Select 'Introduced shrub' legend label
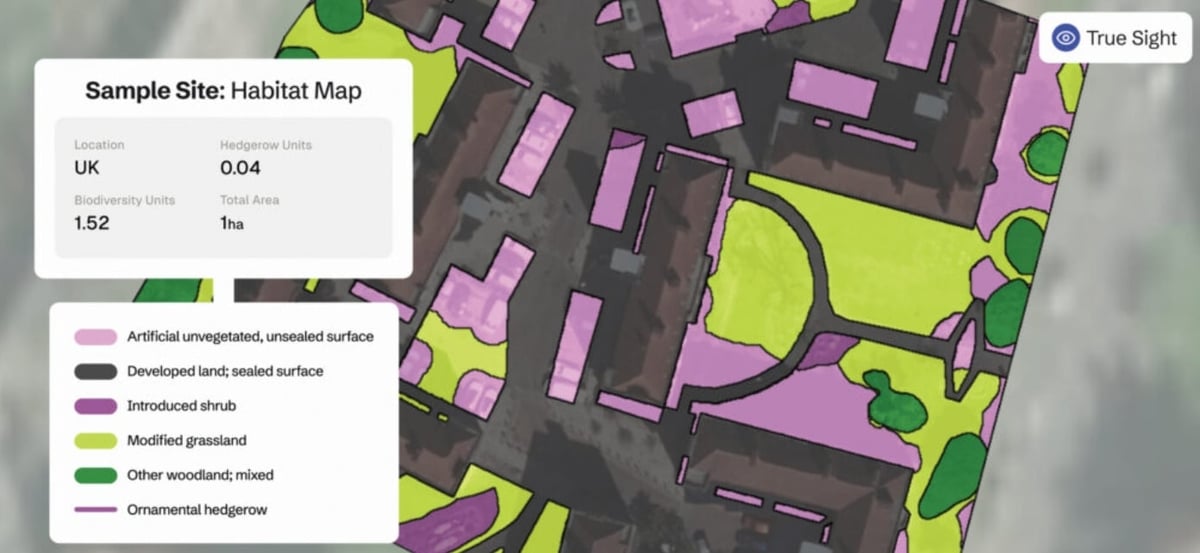Image resolution: width=1200 pixels, height=553 pixels. click(x=182, y=406)
